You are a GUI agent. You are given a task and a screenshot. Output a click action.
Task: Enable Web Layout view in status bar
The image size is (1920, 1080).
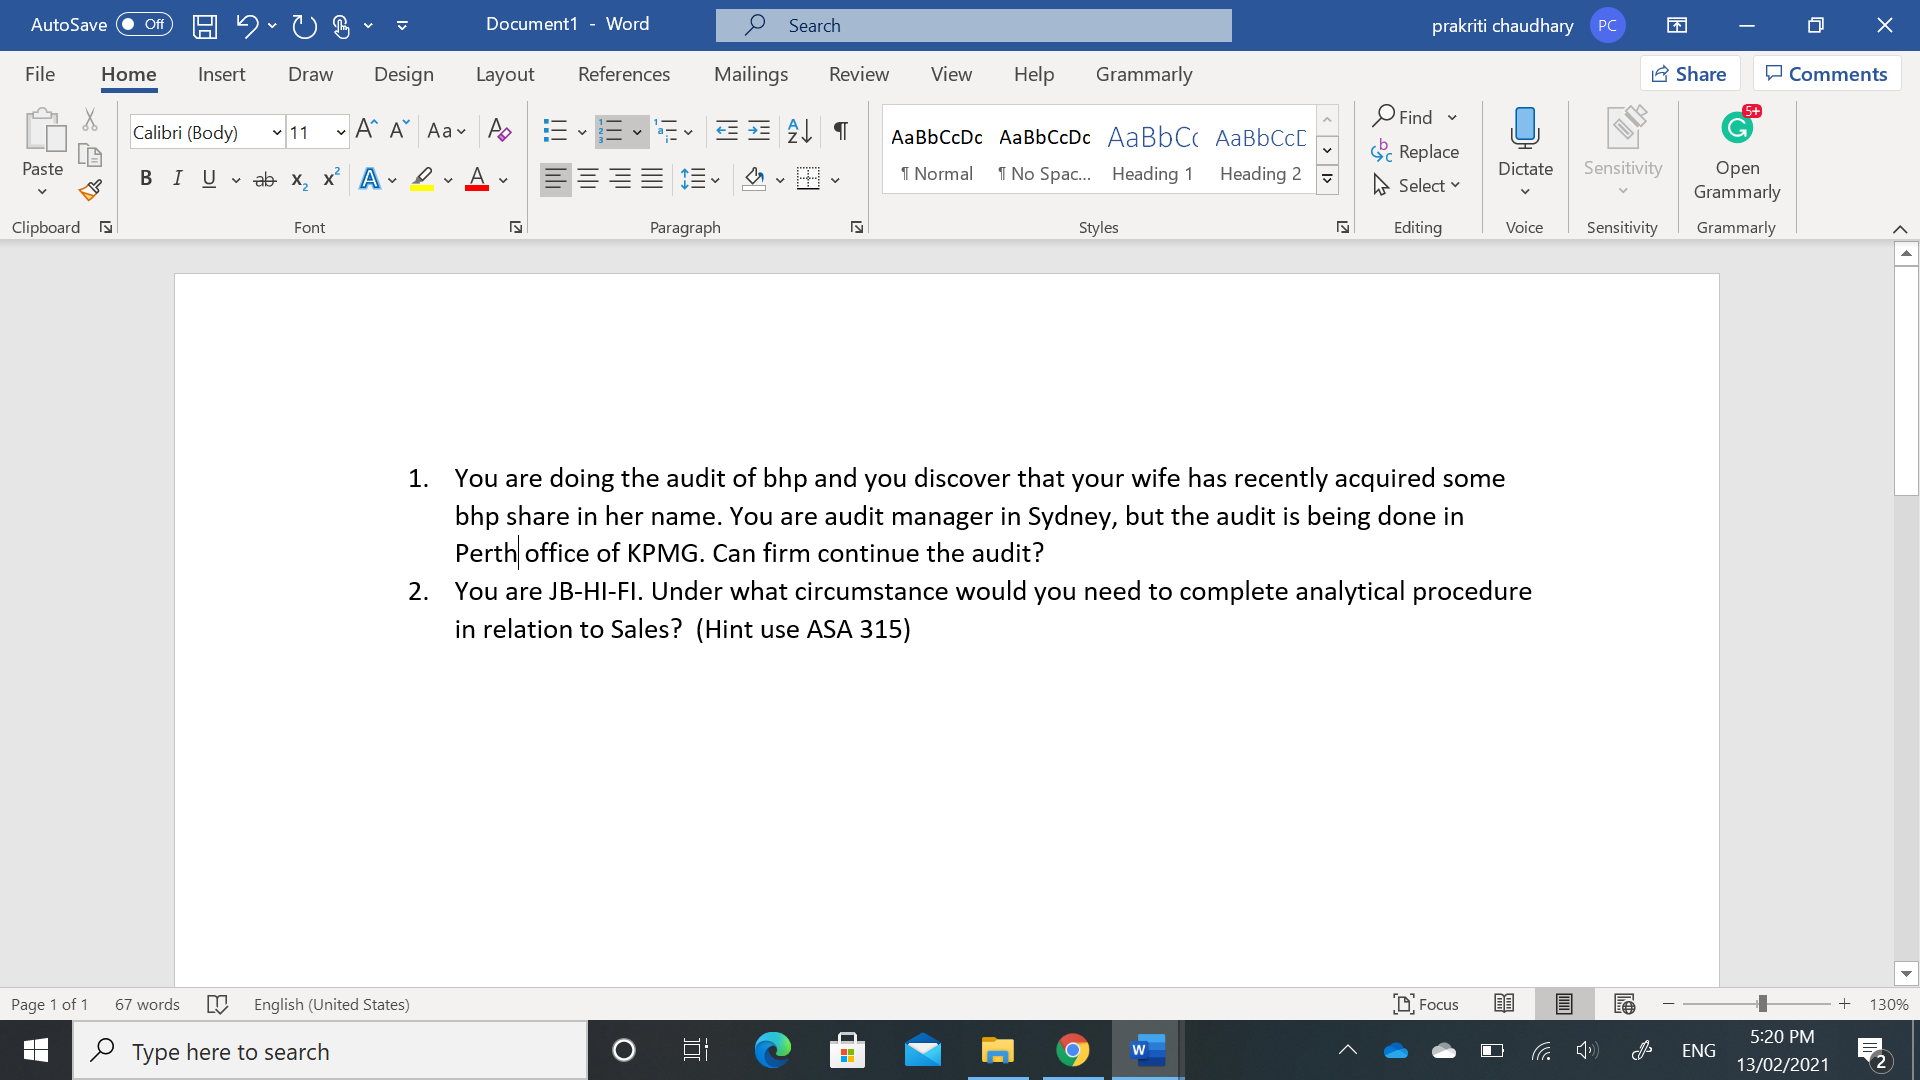coord(1622,1004)
